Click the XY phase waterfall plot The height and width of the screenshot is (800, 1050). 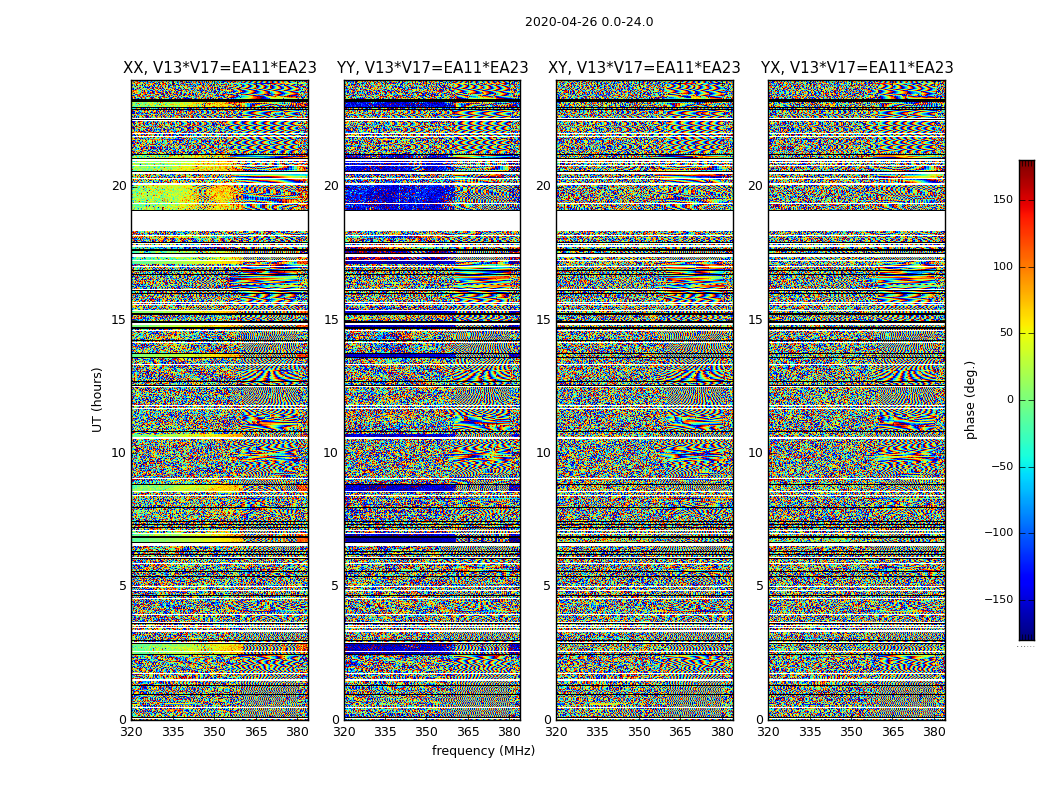pyautogui.click(x=645, y=400)
